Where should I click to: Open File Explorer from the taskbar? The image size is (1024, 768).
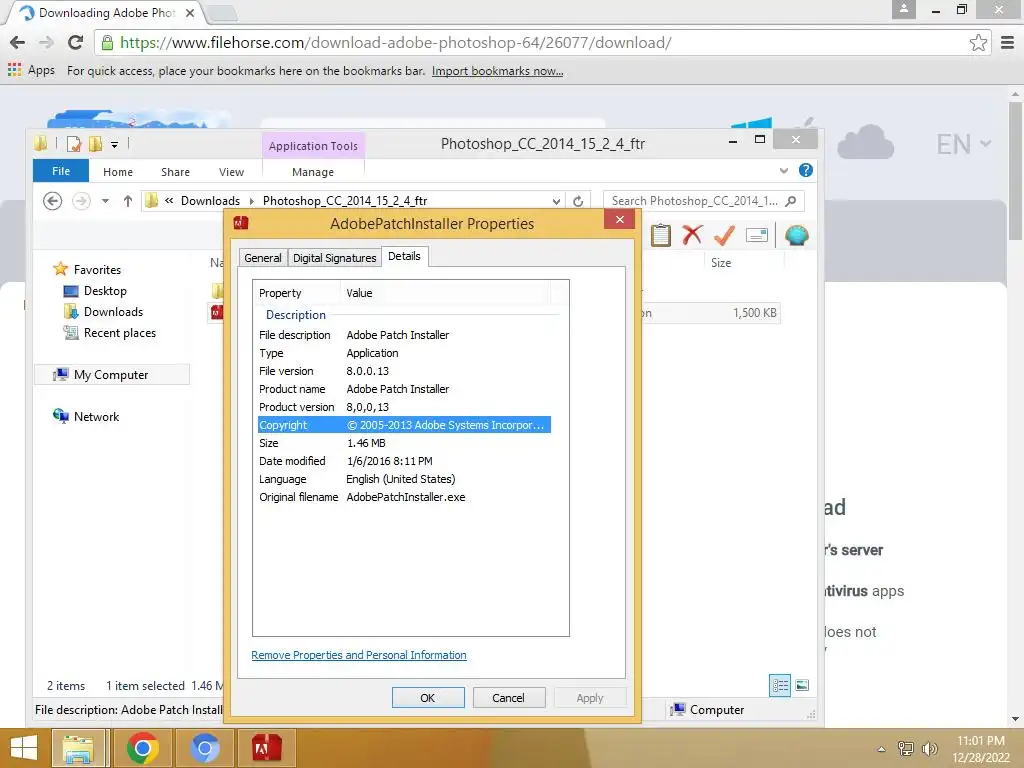pyautogui.click(x=78, y=748)
